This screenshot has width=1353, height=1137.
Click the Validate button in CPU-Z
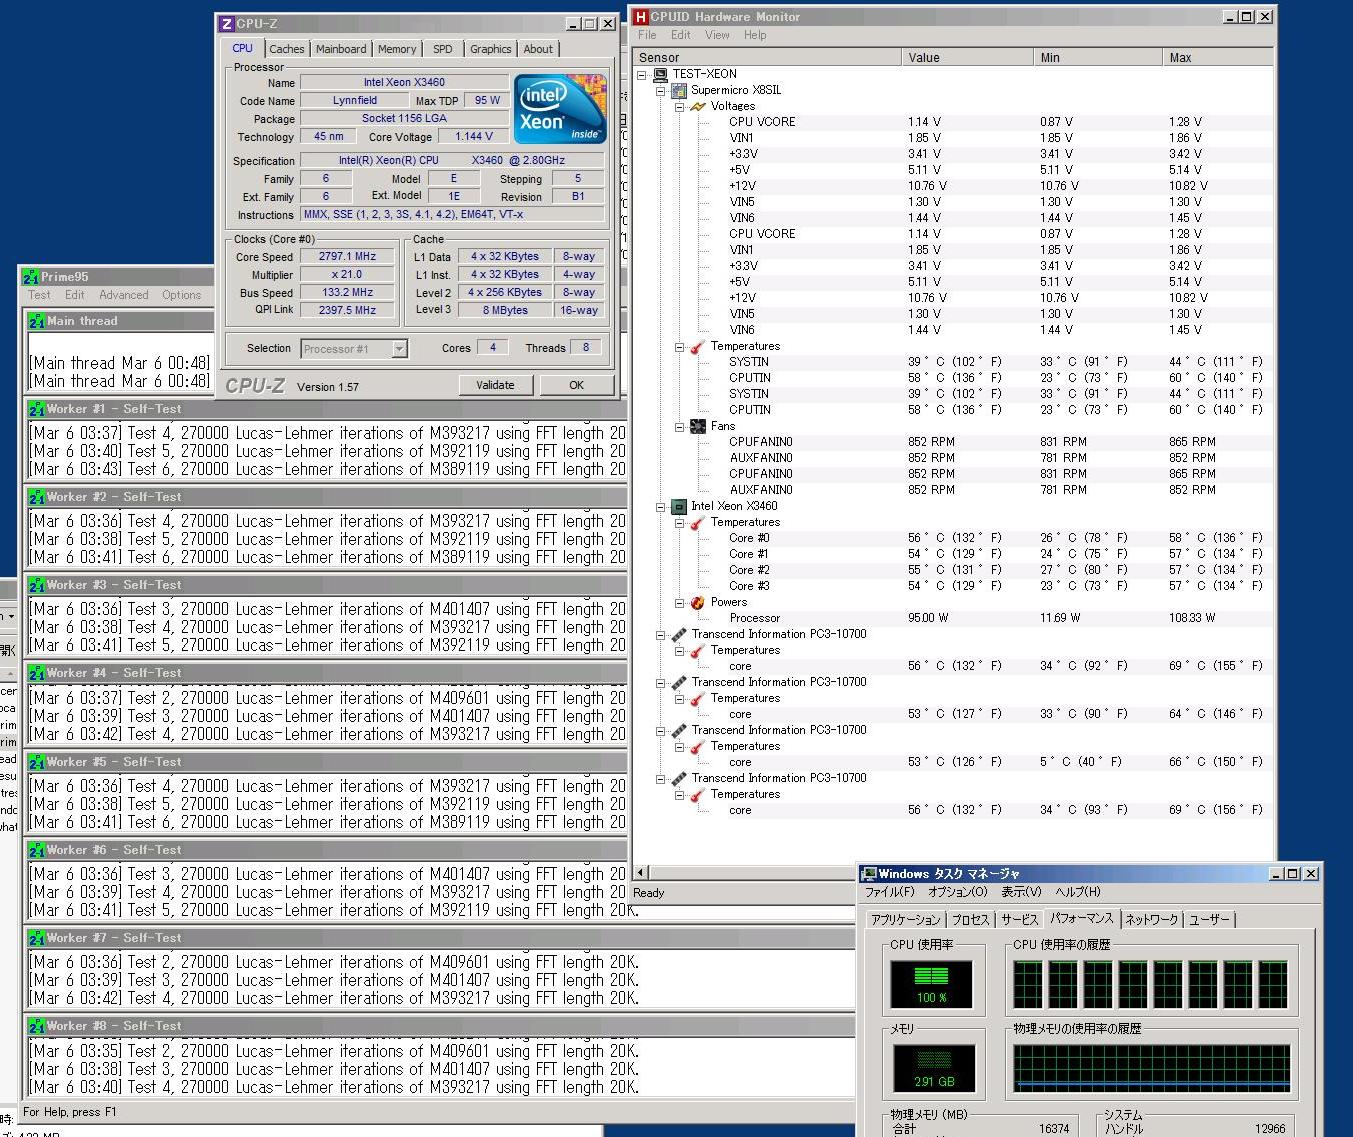[495, 385]
